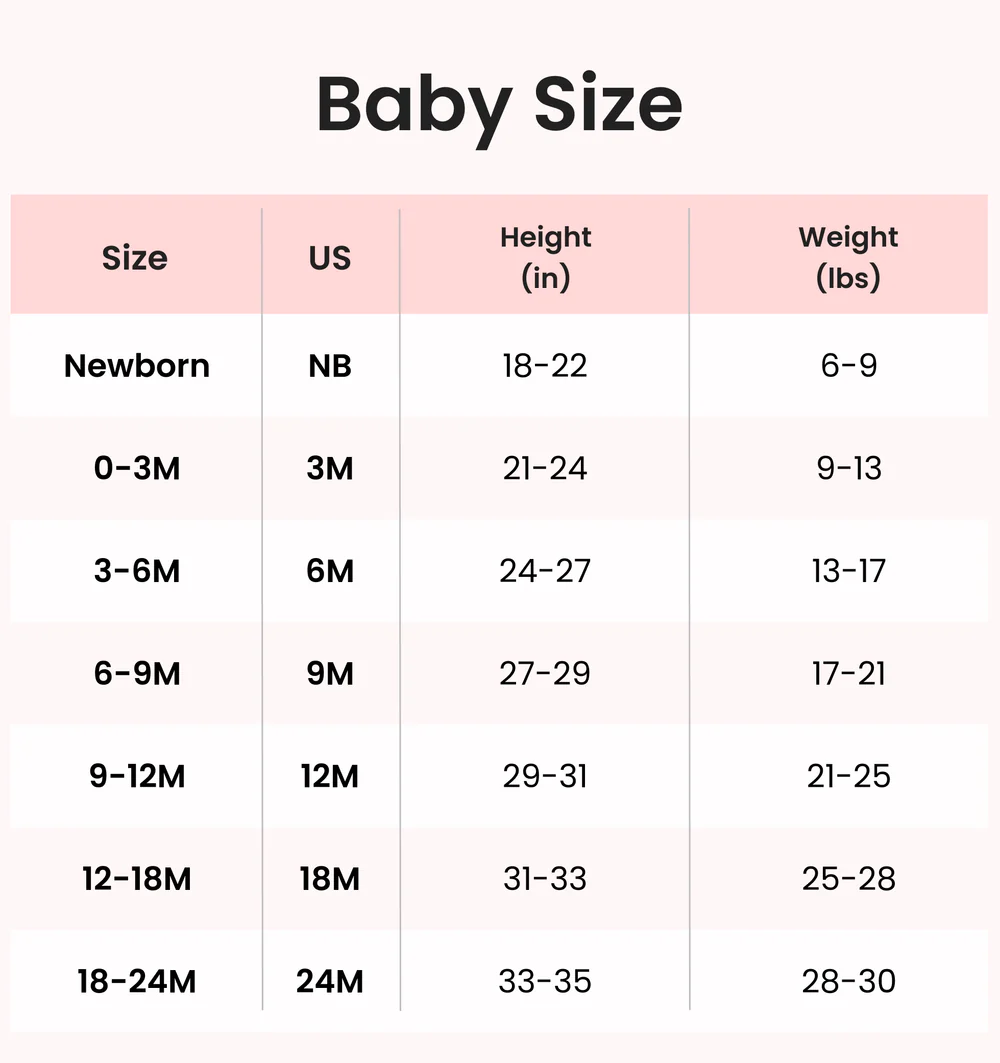
Task: Select the 6M US size cell
Action: click(x=330, y=571)
